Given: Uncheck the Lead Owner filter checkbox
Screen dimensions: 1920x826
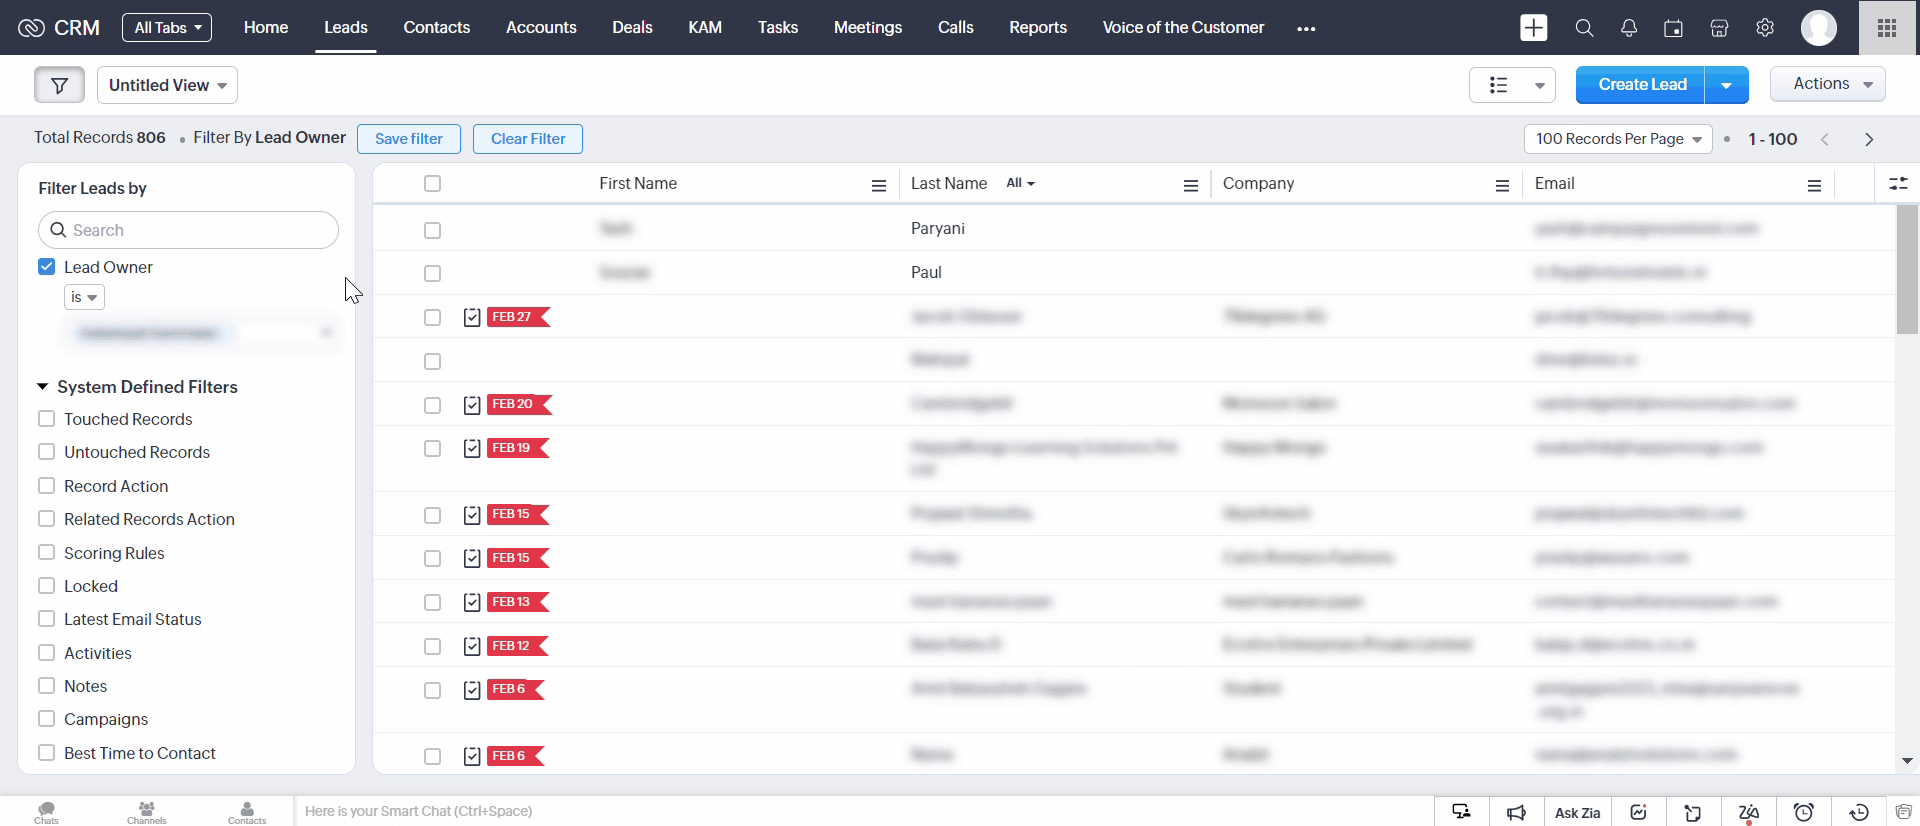Looking at the screenshot, I should pyautogui.click(x=46, y=267).
